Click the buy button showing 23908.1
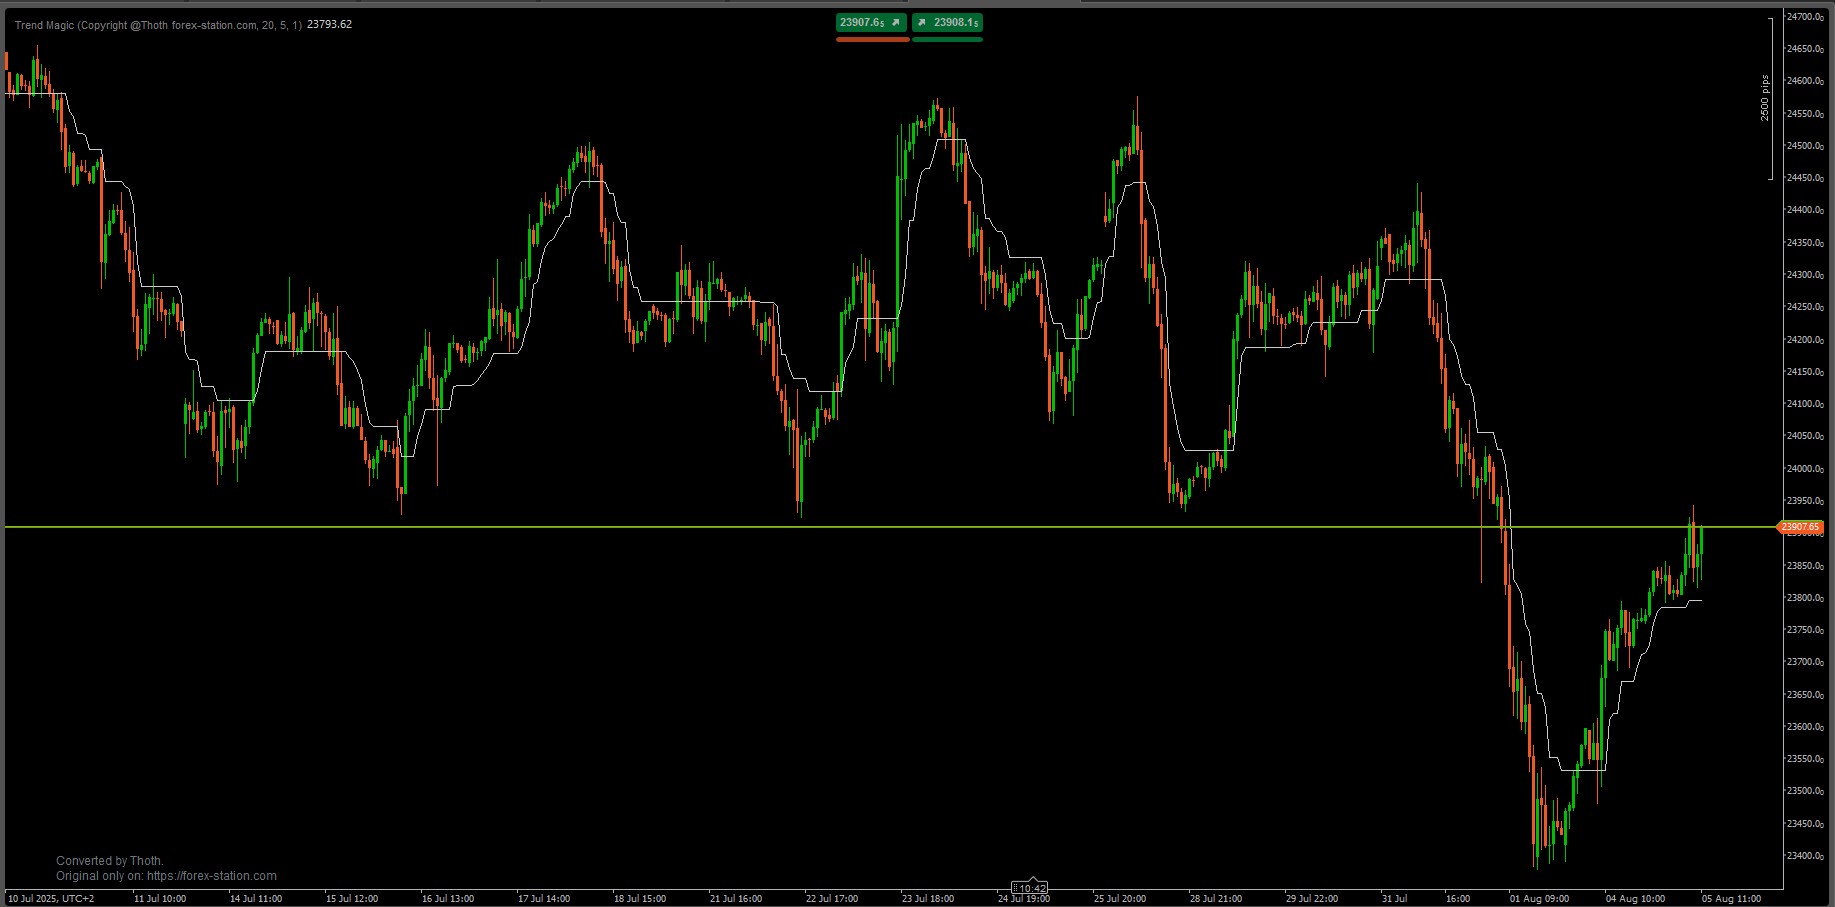Image resolution: width=1835 pixels, height=907 pixels. tap(947, 22)
